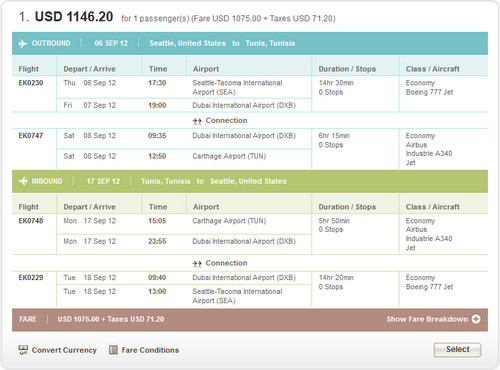Click Seattle-Tacoma airport in EK0229 row

pos(237,296)
